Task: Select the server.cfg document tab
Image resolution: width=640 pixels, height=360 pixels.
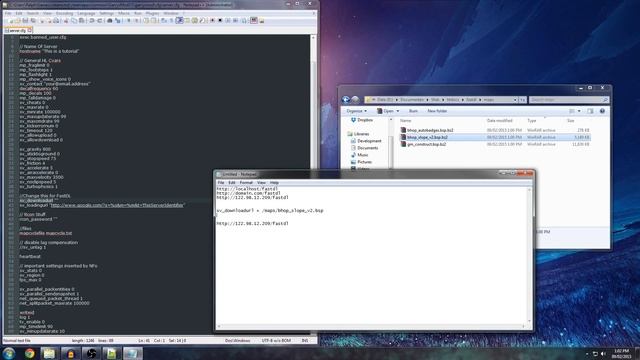Action: click(x=17, y=30)
